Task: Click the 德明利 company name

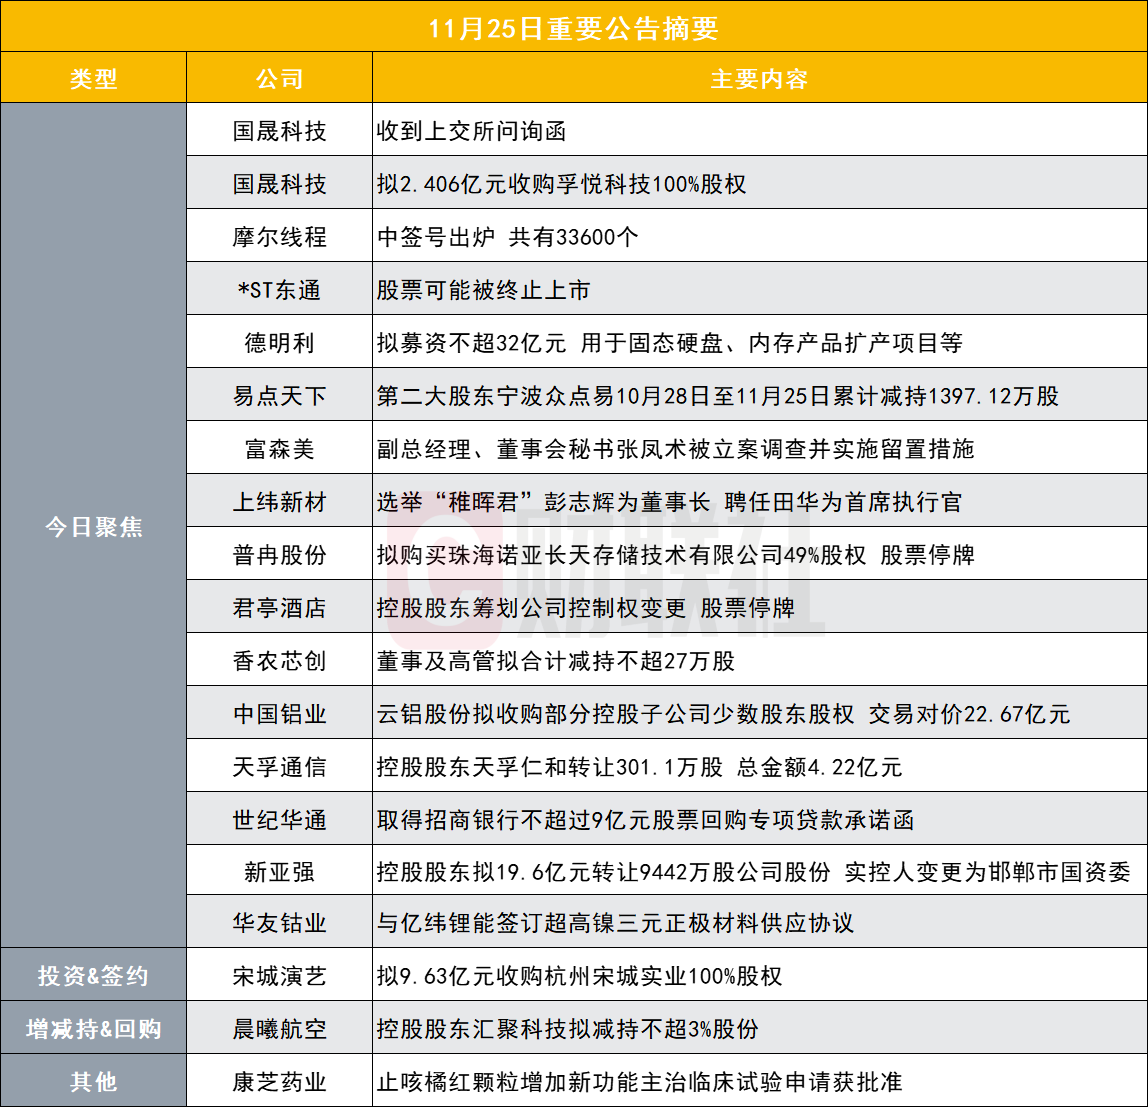Action: 279,343
